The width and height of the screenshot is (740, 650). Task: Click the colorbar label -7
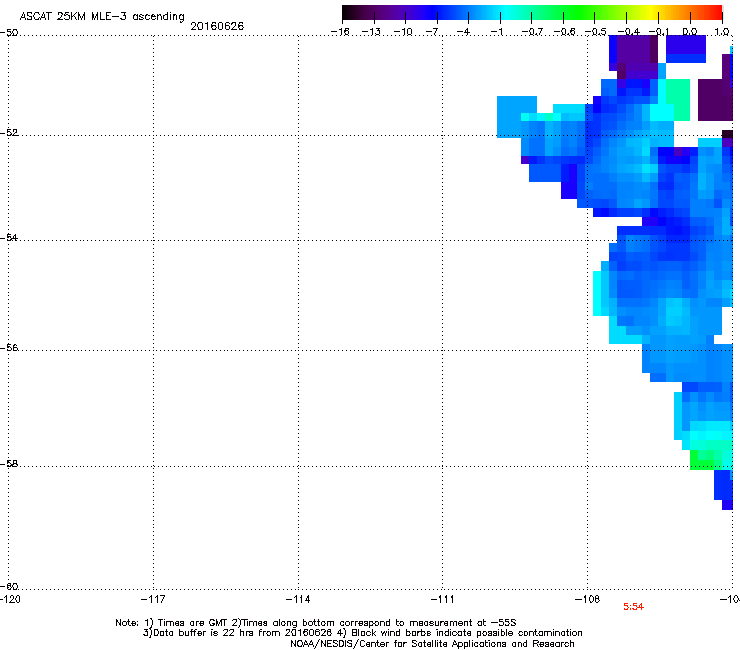pyautogui.click(x=432, y=32)
